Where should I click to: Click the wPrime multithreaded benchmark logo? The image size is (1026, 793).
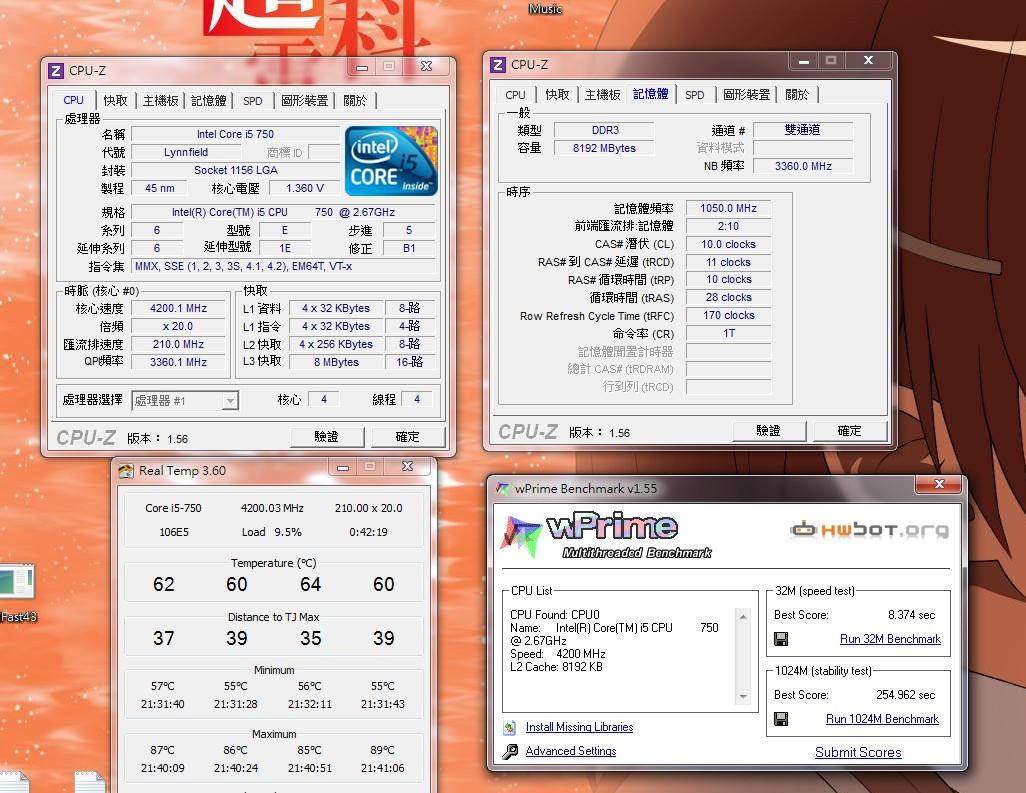click(607, 535)
